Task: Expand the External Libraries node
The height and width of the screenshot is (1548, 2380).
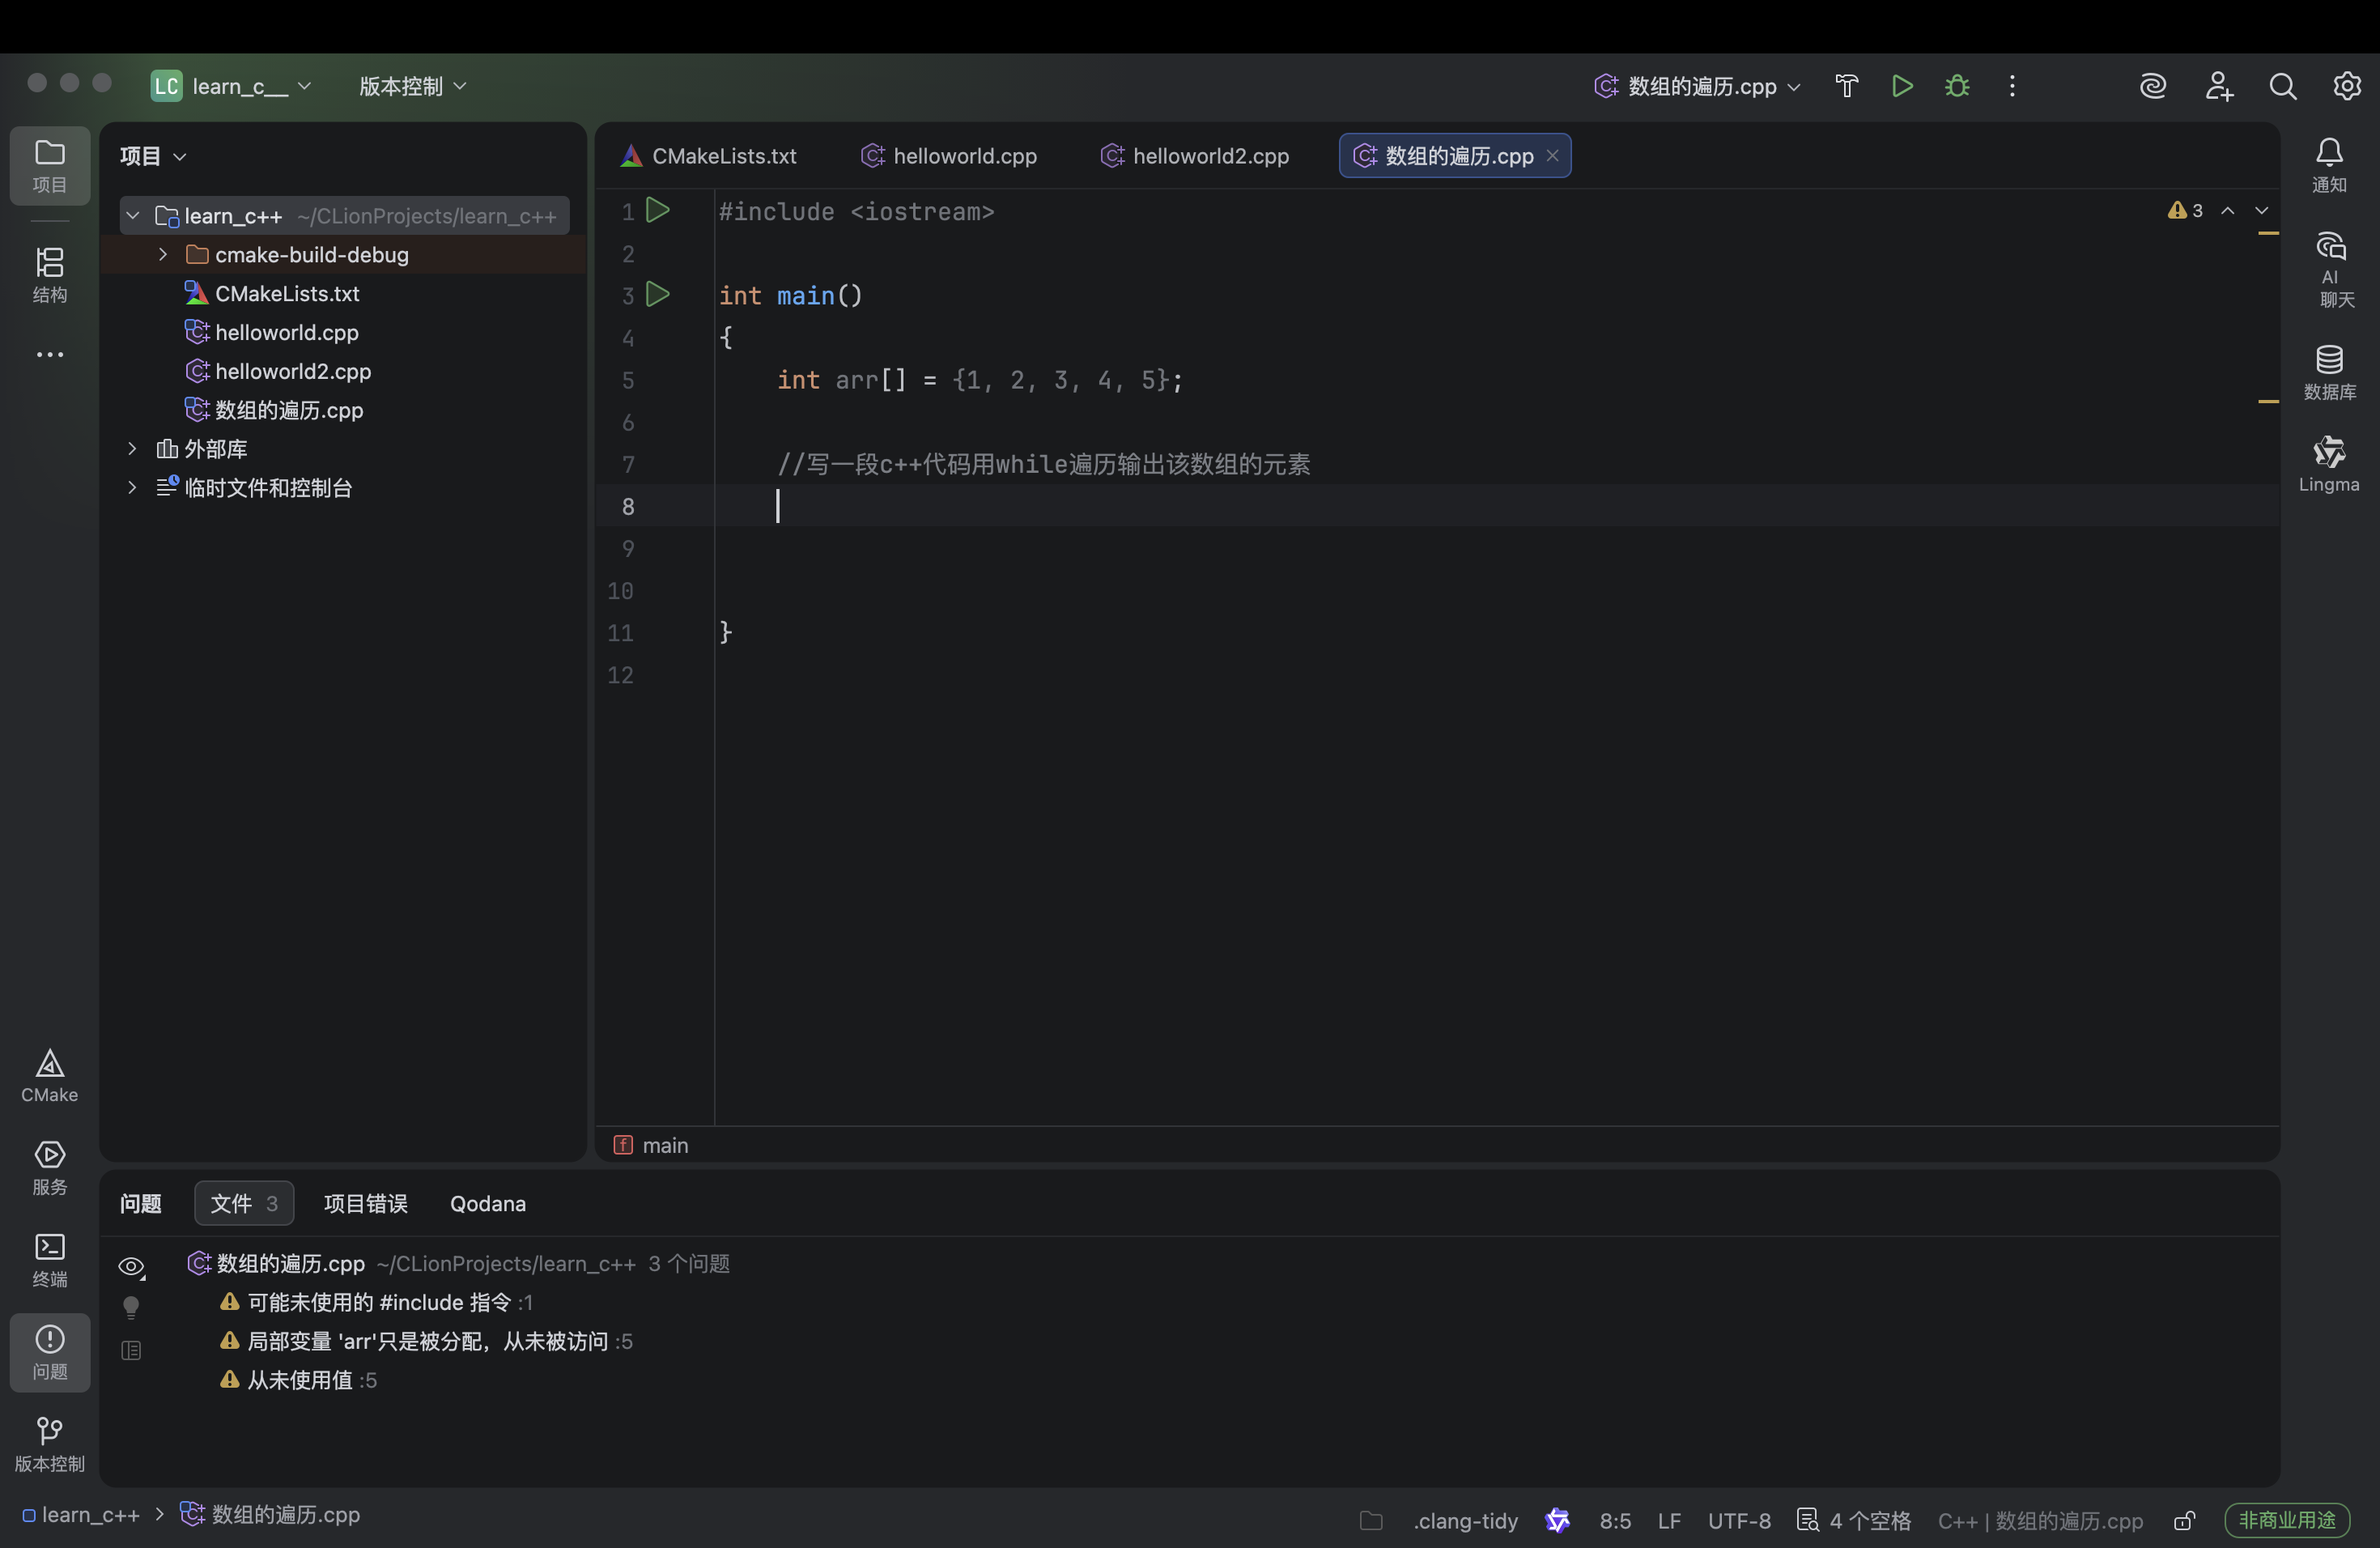Action: pyautogui.click(x=132, y=449)
